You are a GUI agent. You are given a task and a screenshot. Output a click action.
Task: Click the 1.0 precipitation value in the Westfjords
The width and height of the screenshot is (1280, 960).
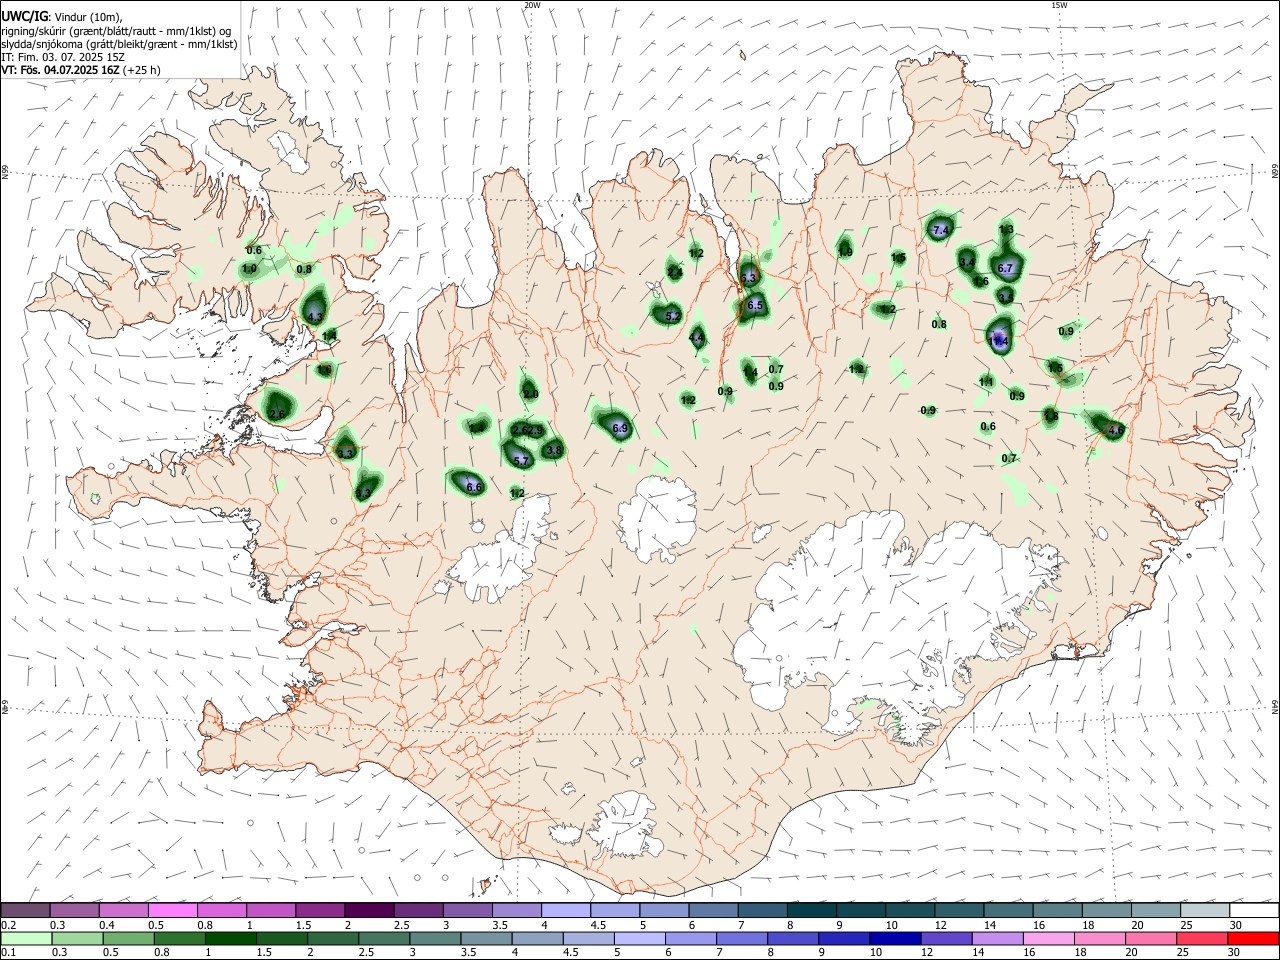click(x=249, y=269)
